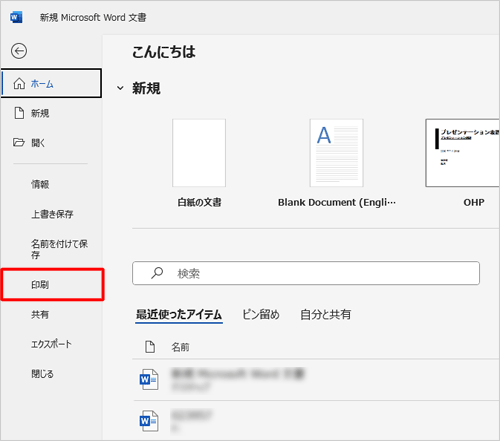This screenshot has height=441, width=500.
Task: Switch to 自分と共有 tab
Action: [x=325, y=314]
